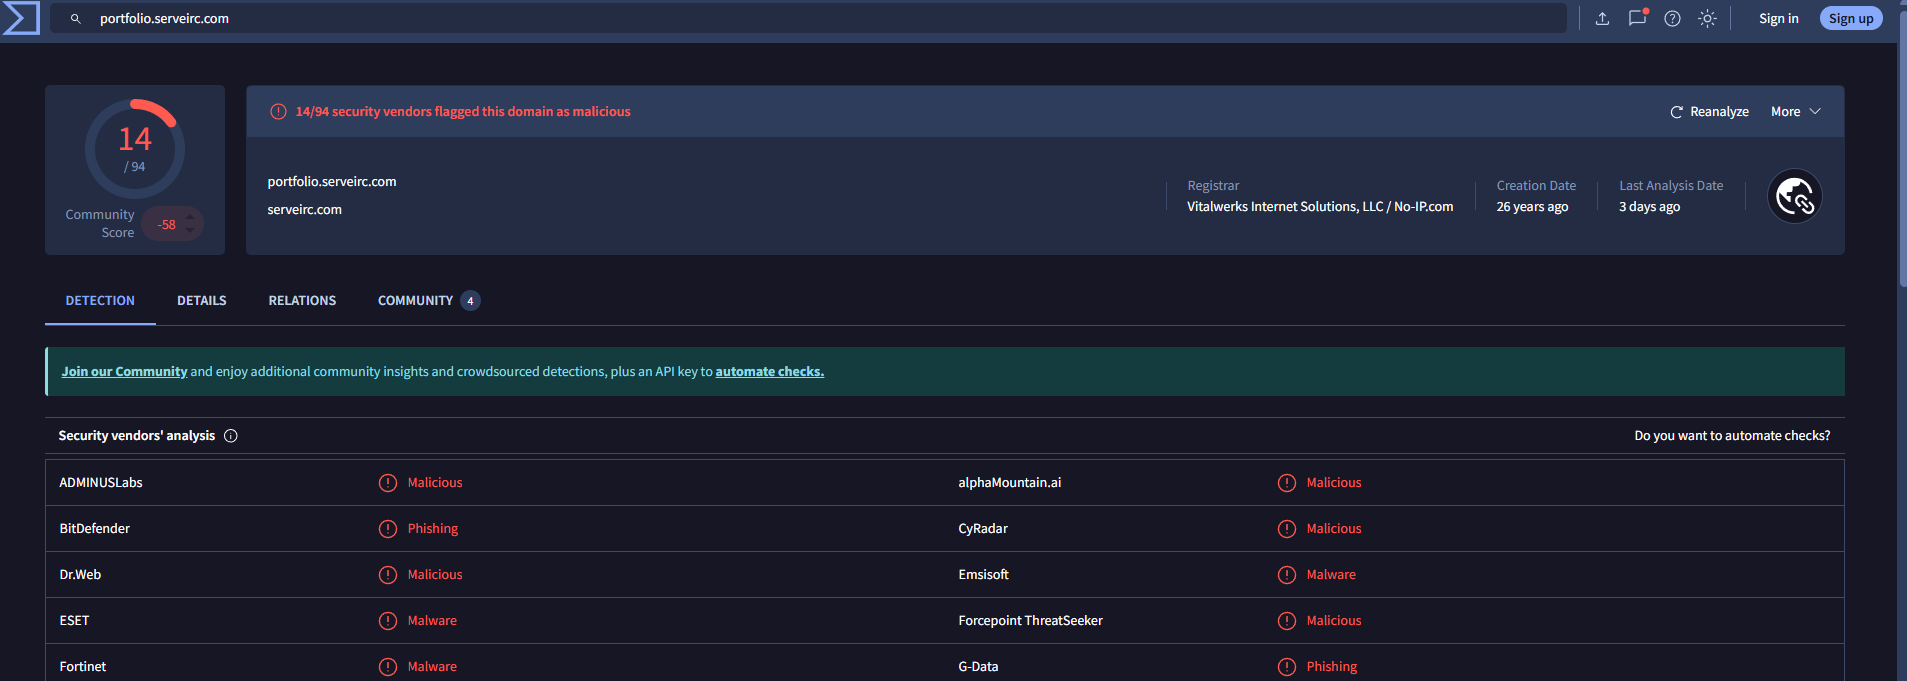Click the Community count badge 4
The width and height of the screenshot is (1907, 681).
[470, 300]
